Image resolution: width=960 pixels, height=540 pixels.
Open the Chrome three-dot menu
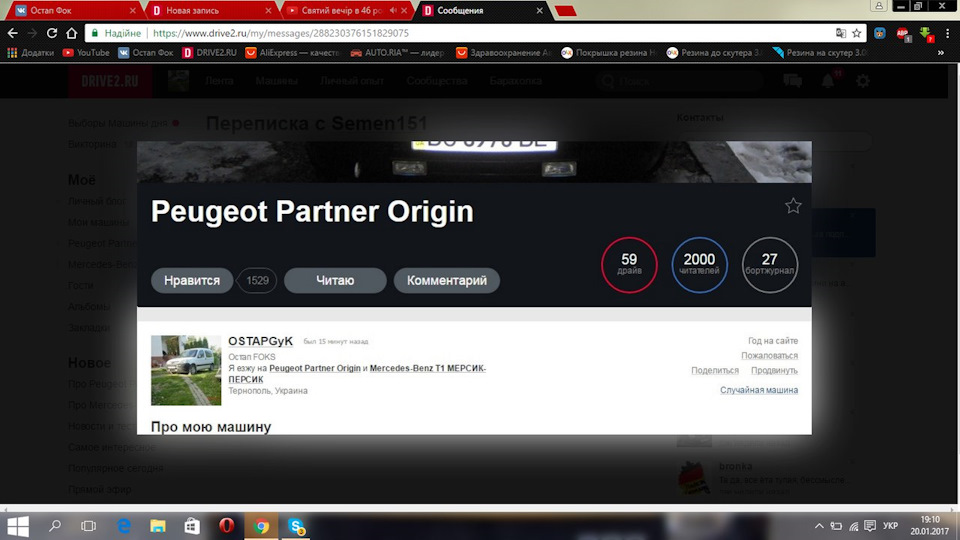pos(947,33)
